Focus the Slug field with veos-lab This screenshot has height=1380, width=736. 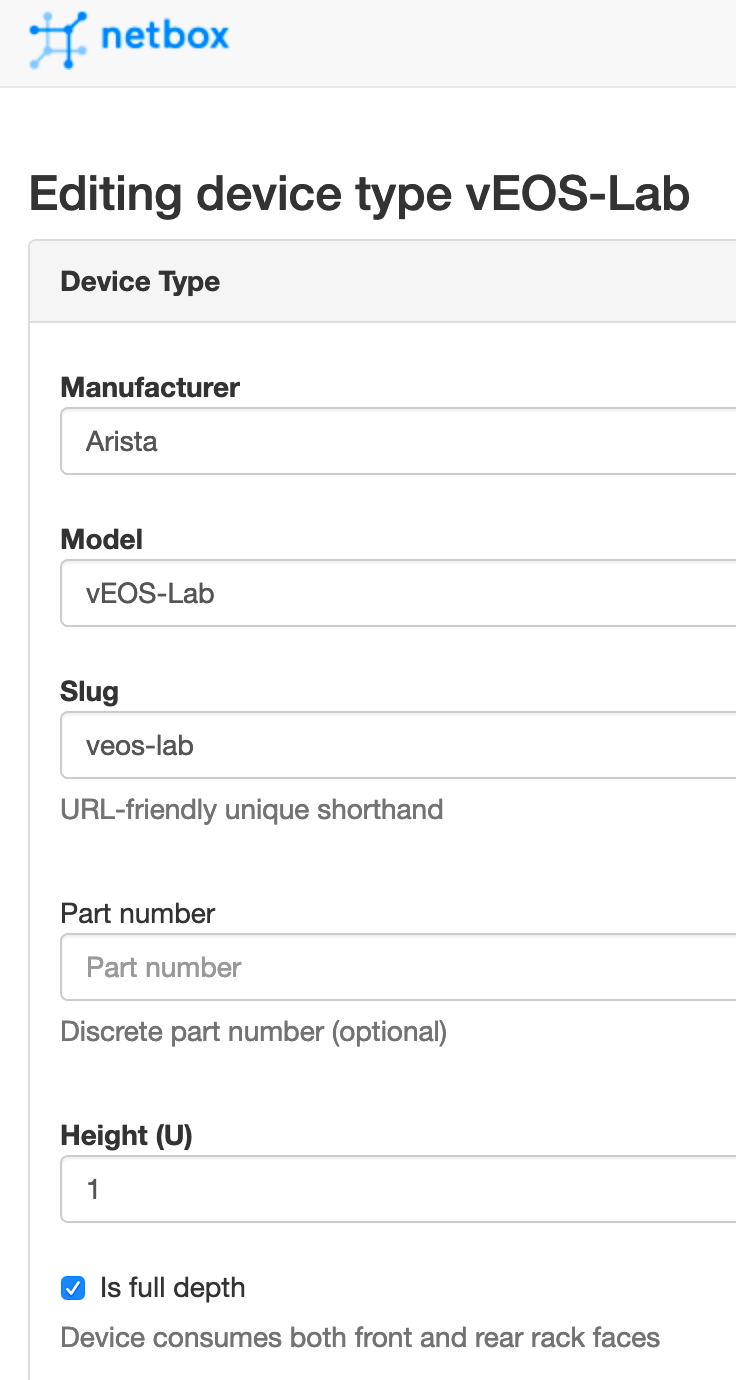point(398,745)
